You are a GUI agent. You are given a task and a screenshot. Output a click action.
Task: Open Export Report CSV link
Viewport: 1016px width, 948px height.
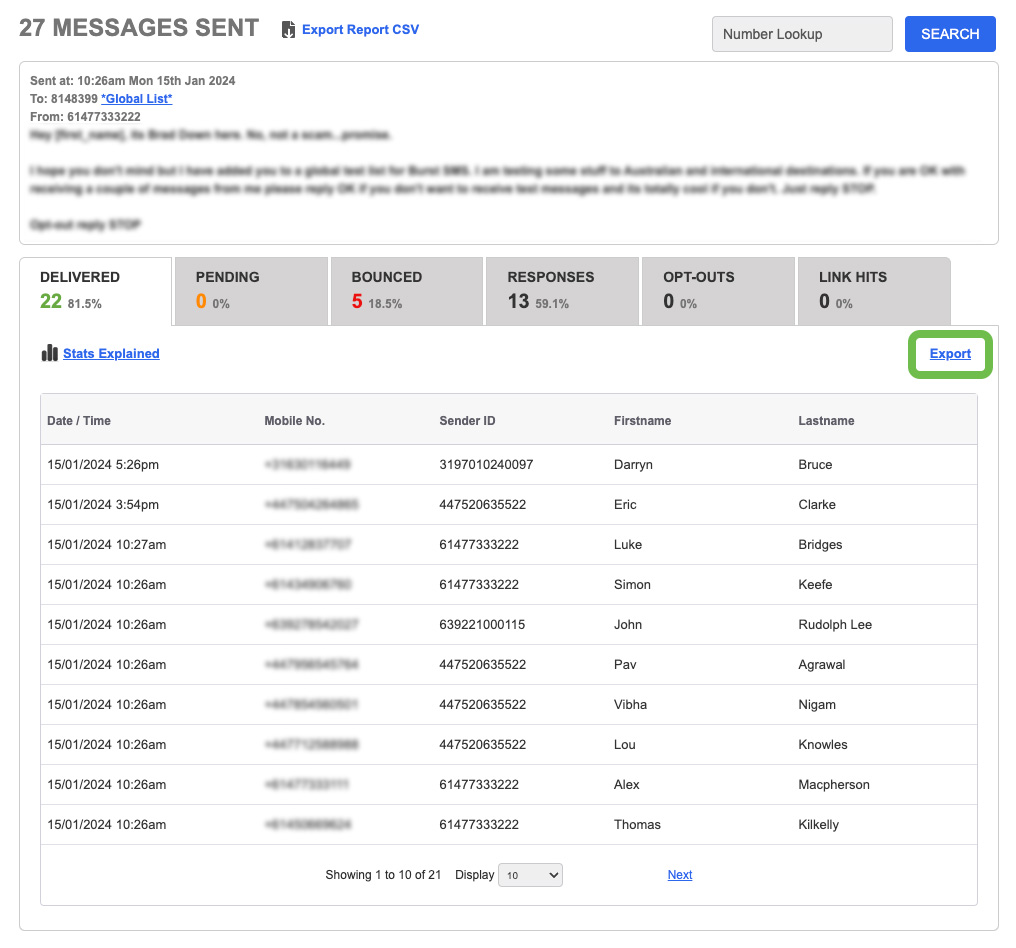[x=360, y=30]
